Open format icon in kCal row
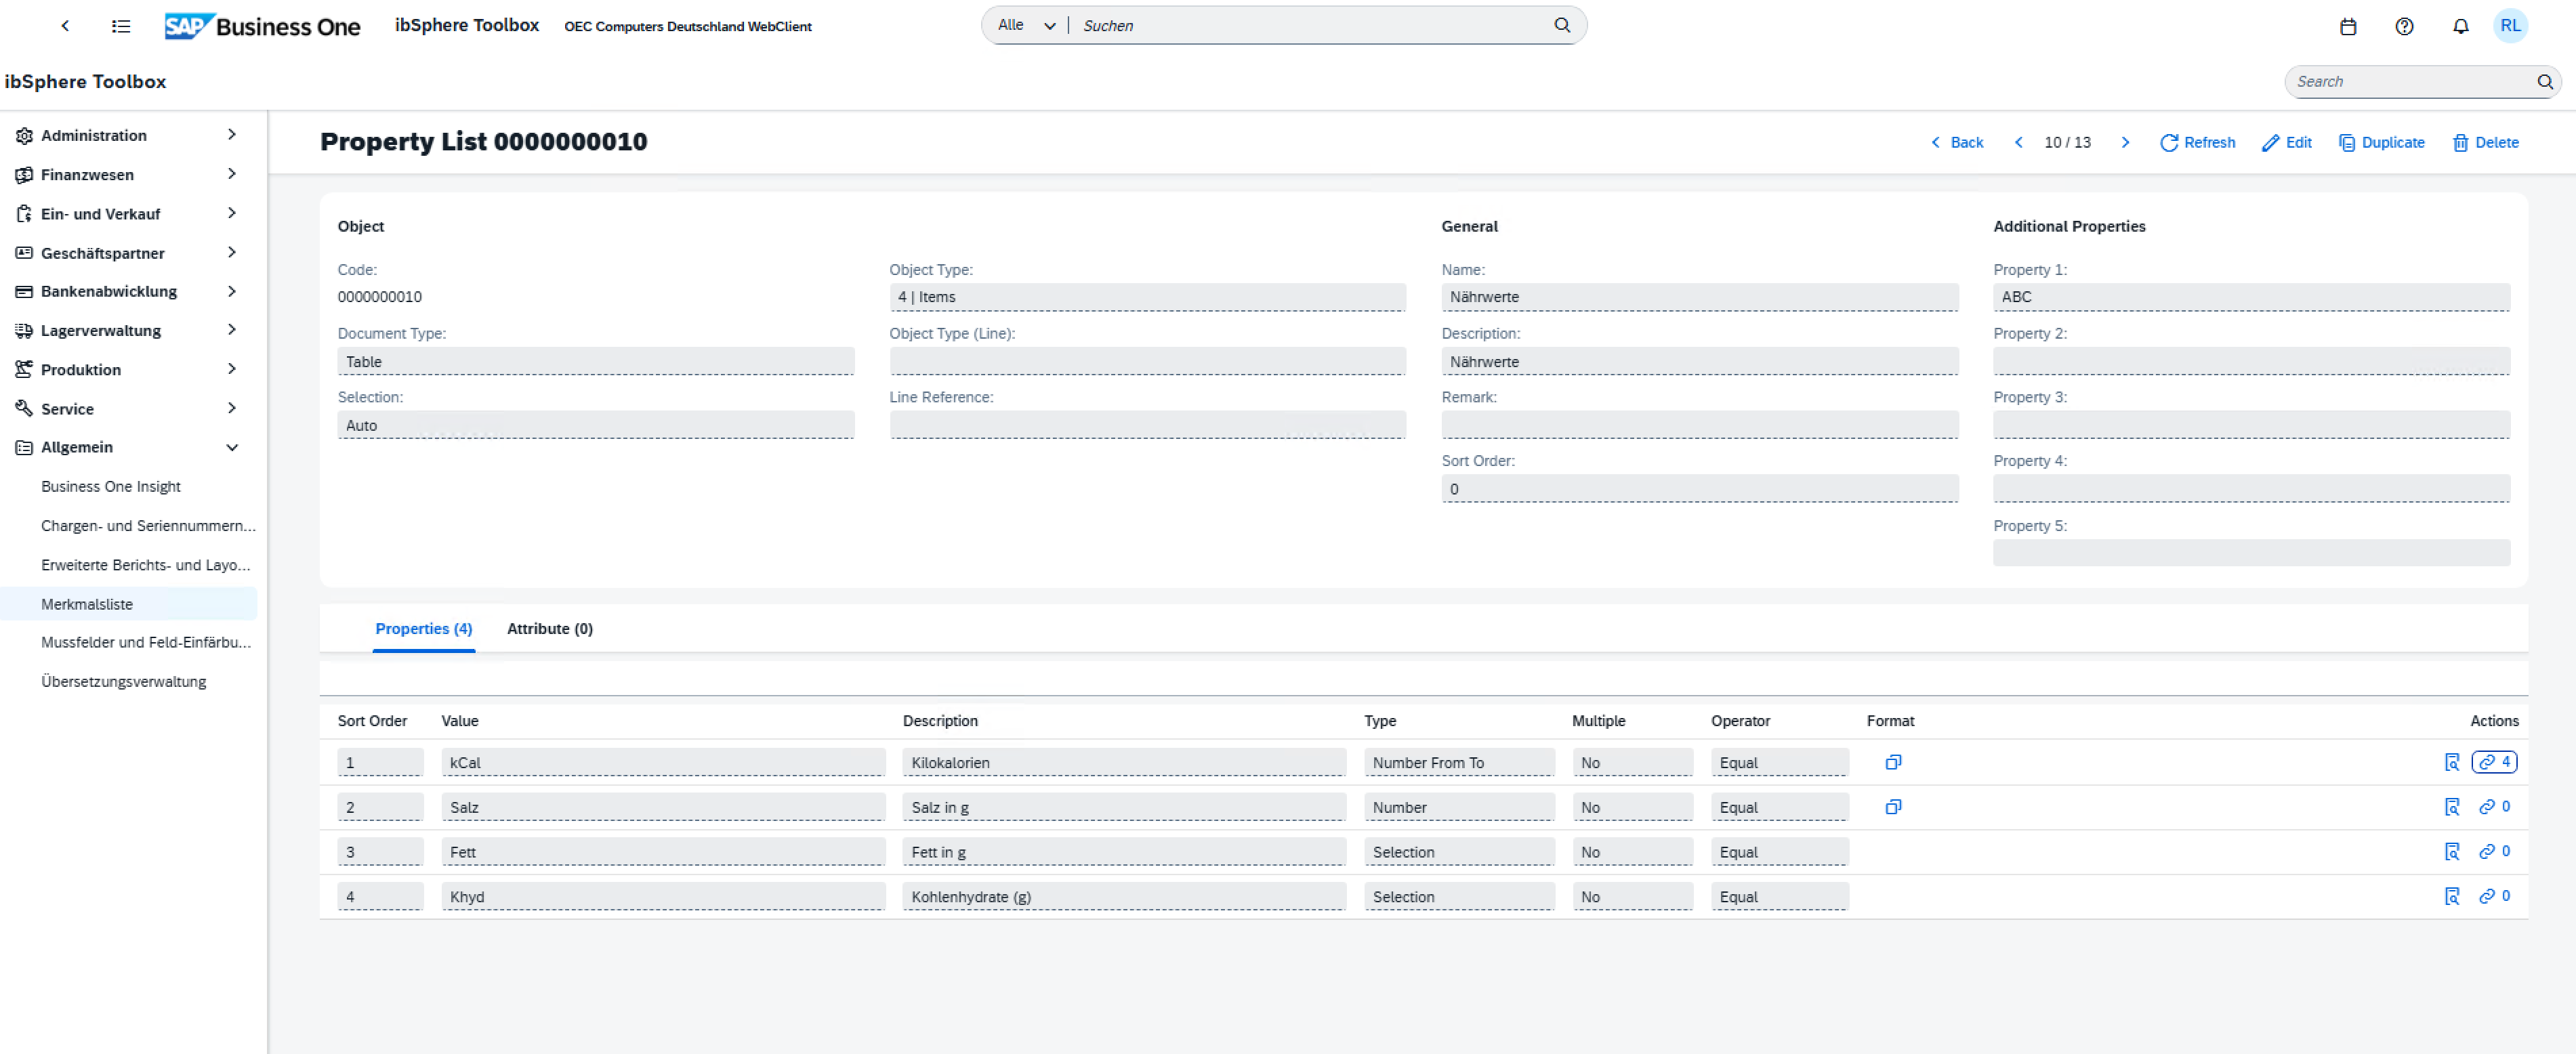This screenshot has height=1054, width=2576. coord(1892,762)
